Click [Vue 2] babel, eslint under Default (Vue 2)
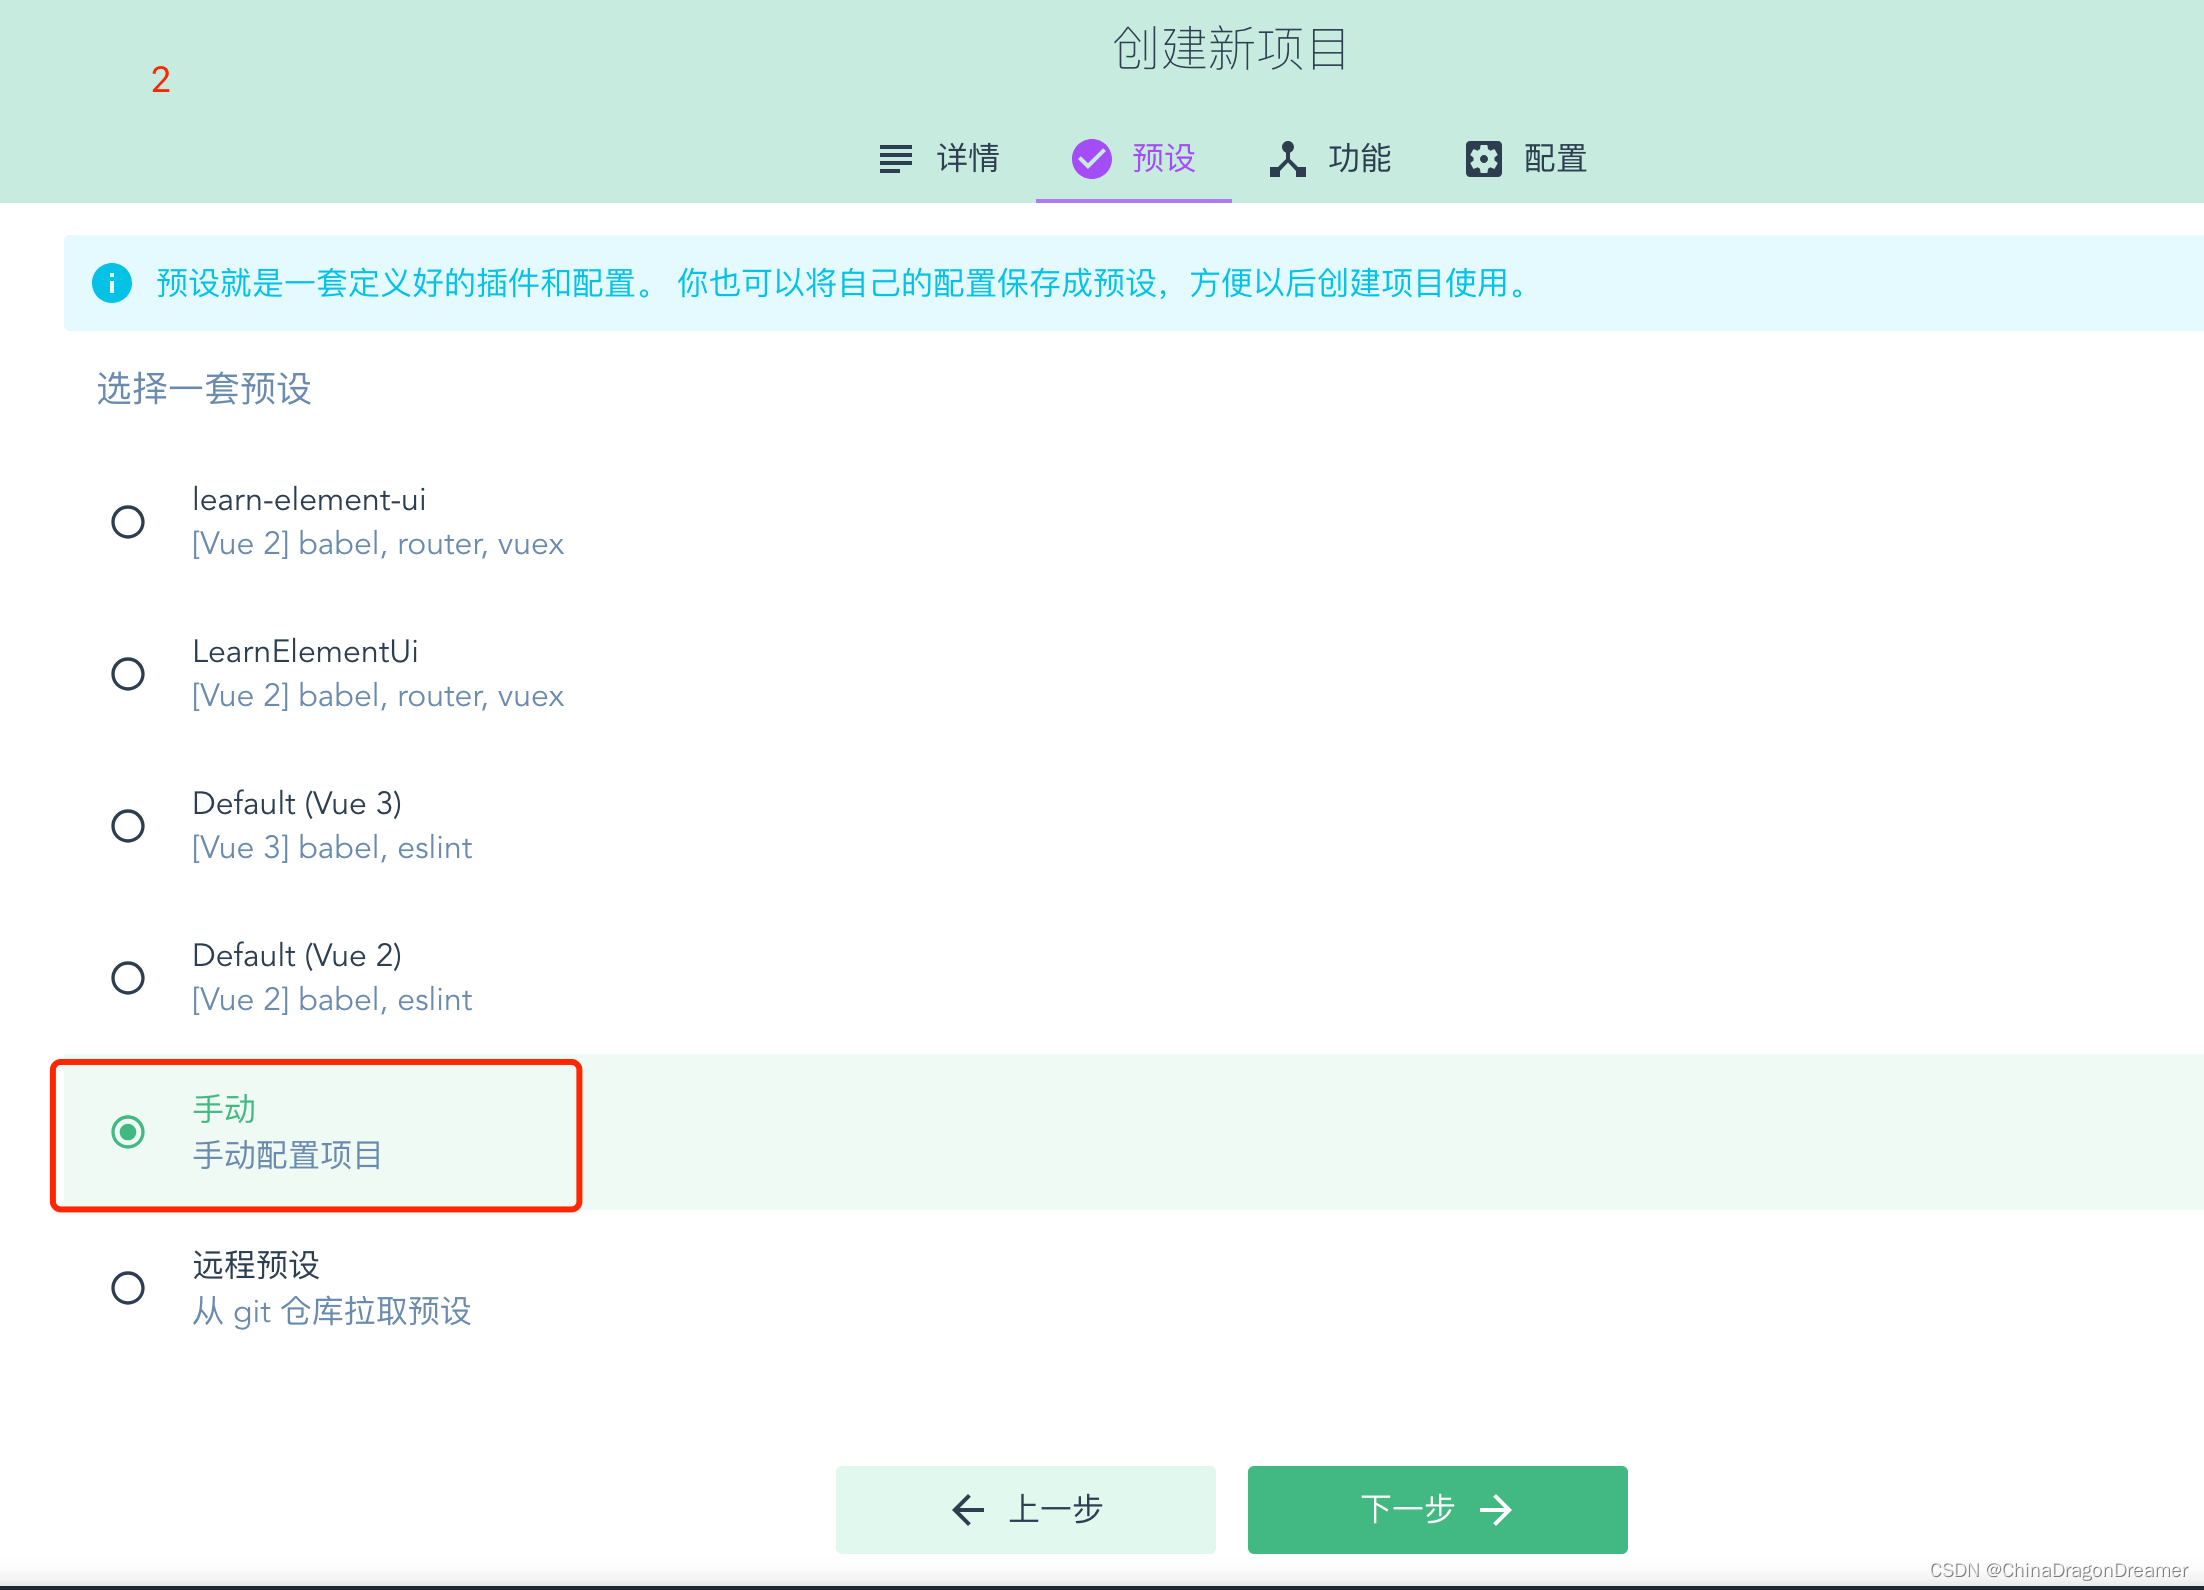2204x1590 pixels. pos(332,999)
